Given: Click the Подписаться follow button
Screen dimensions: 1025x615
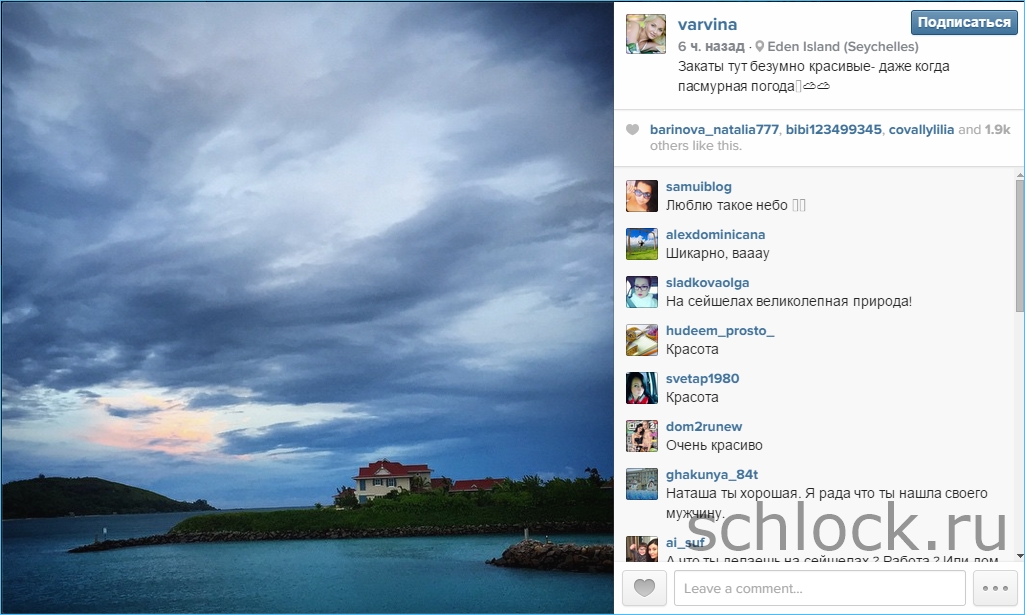Looking at the screenshot, I should pos(964,22).
